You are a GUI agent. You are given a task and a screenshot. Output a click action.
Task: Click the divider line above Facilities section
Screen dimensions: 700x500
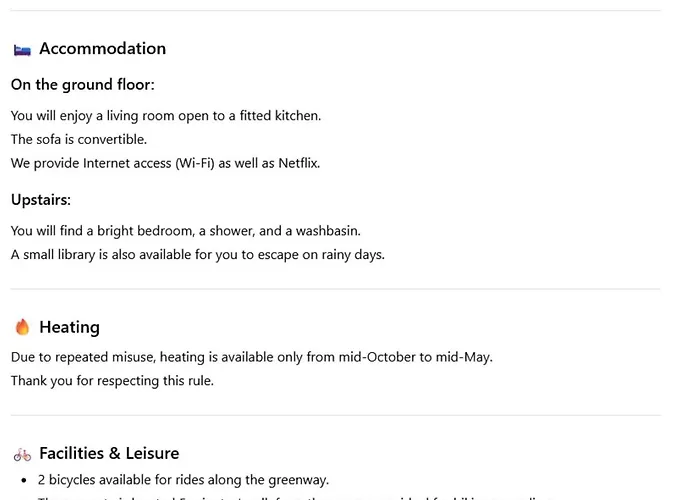pos(336,415)
